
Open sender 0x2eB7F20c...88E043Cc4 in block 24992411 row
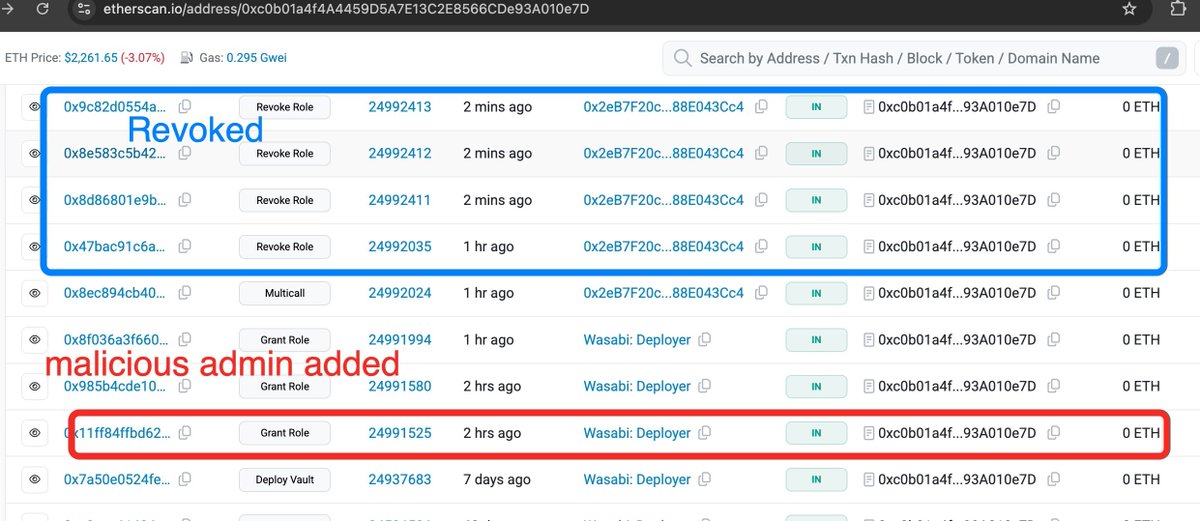(x=664, y=200)
